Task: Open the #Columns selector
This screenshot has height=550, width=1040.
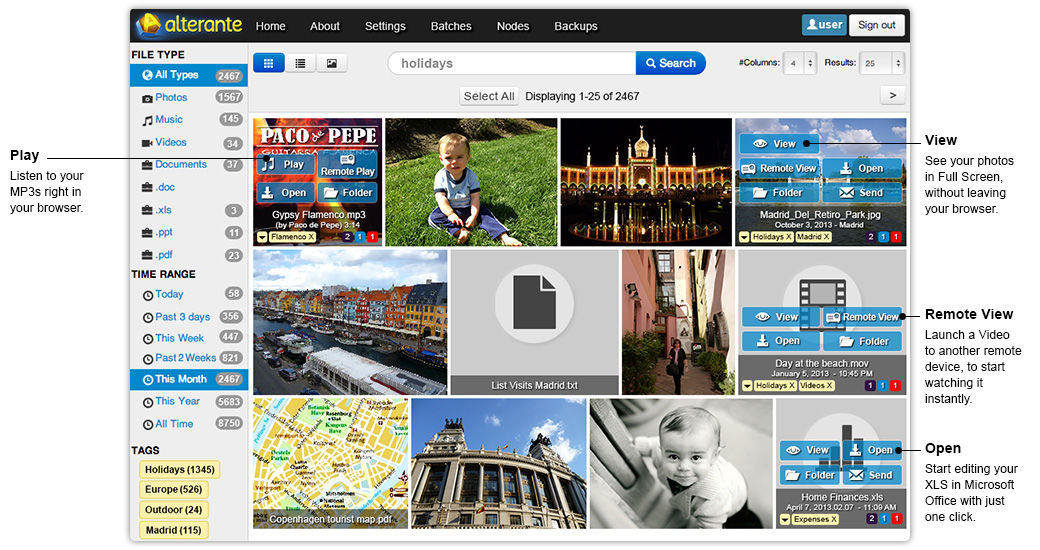Action: [799, 63]
